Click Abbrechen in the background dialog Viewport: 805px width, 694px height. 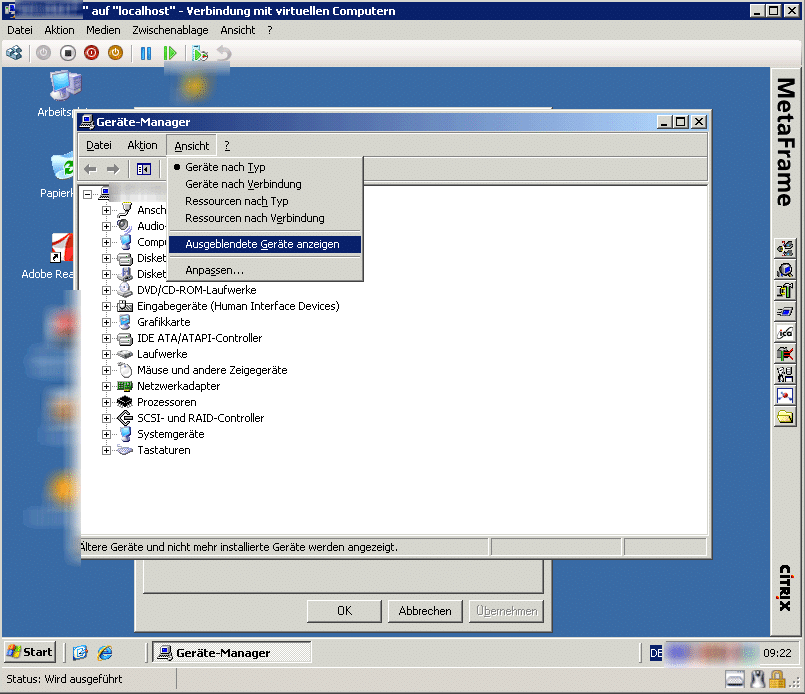[425, 611]
